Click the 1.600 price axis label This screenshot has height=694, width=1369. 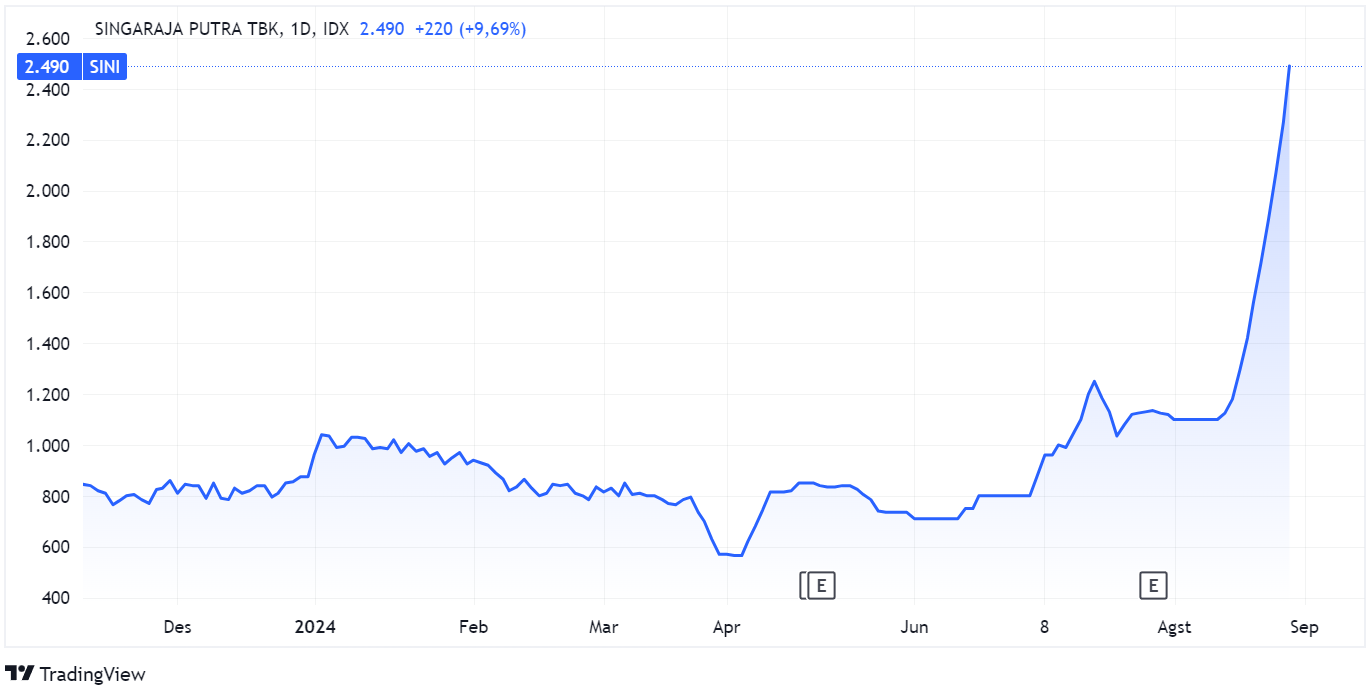(48, 293)
